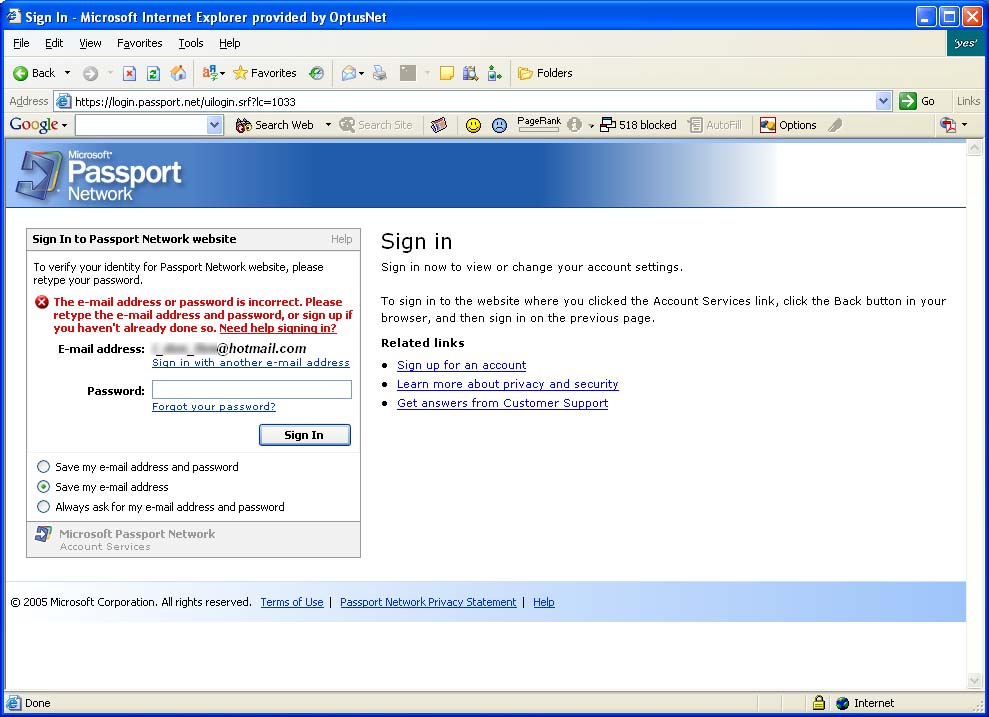
Task: Click the Search Web binoculars button
Action: click(x=274, y=125)
